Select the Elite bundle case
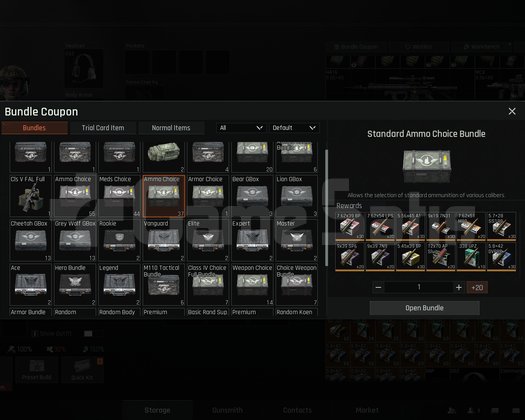Screen dimensions: 525x420 click(208, 240)
